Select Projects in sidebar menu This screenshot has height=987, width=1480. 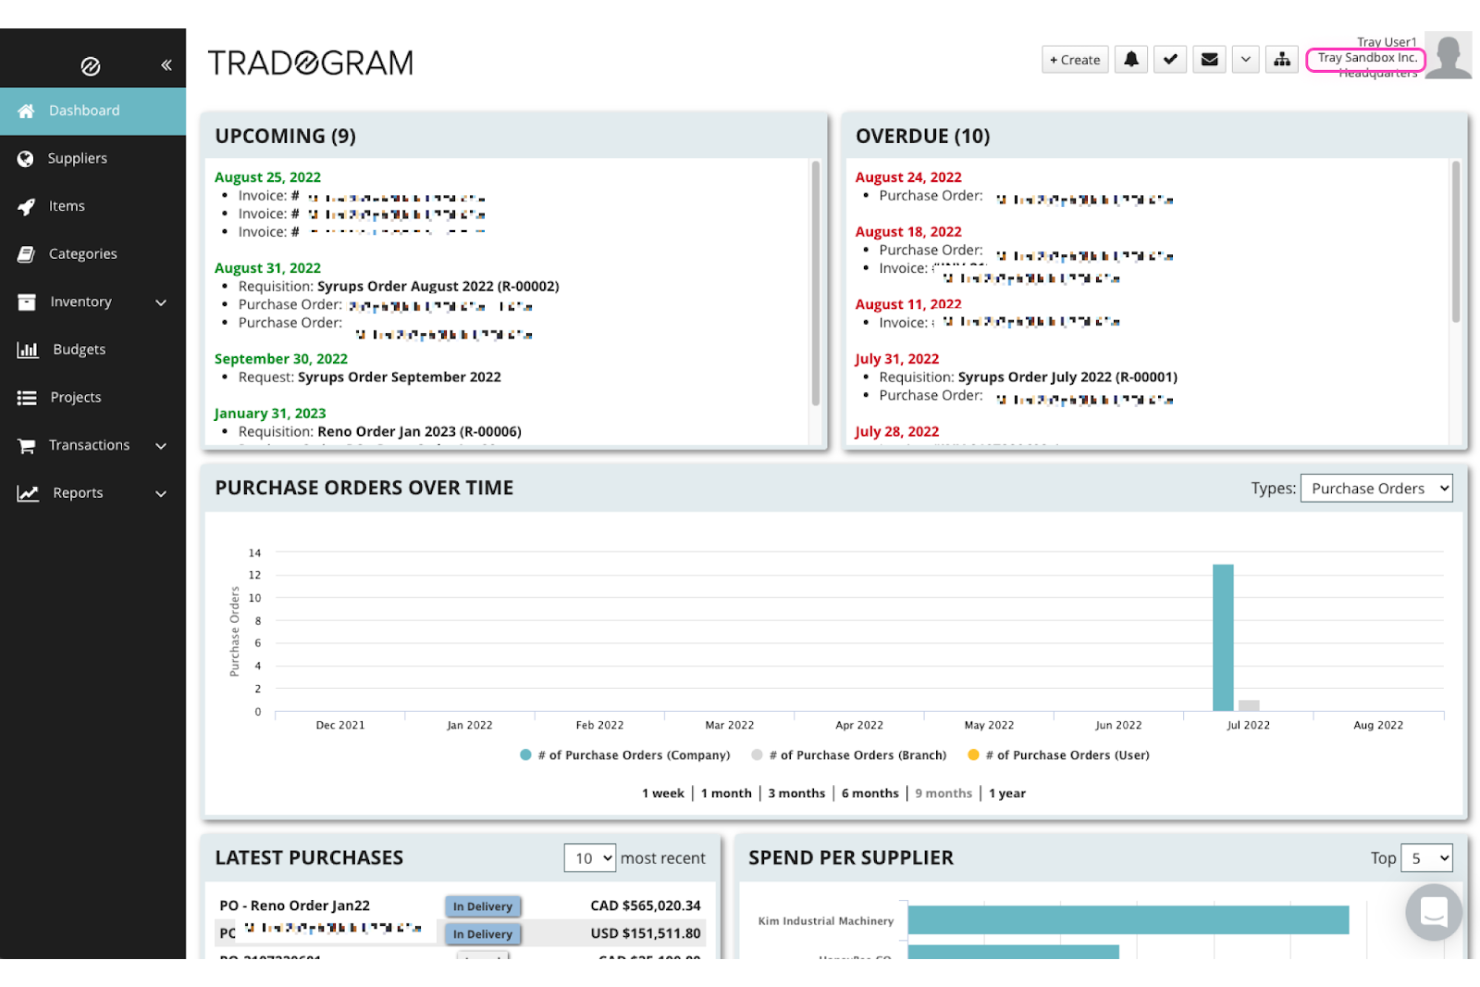(76, 398)
